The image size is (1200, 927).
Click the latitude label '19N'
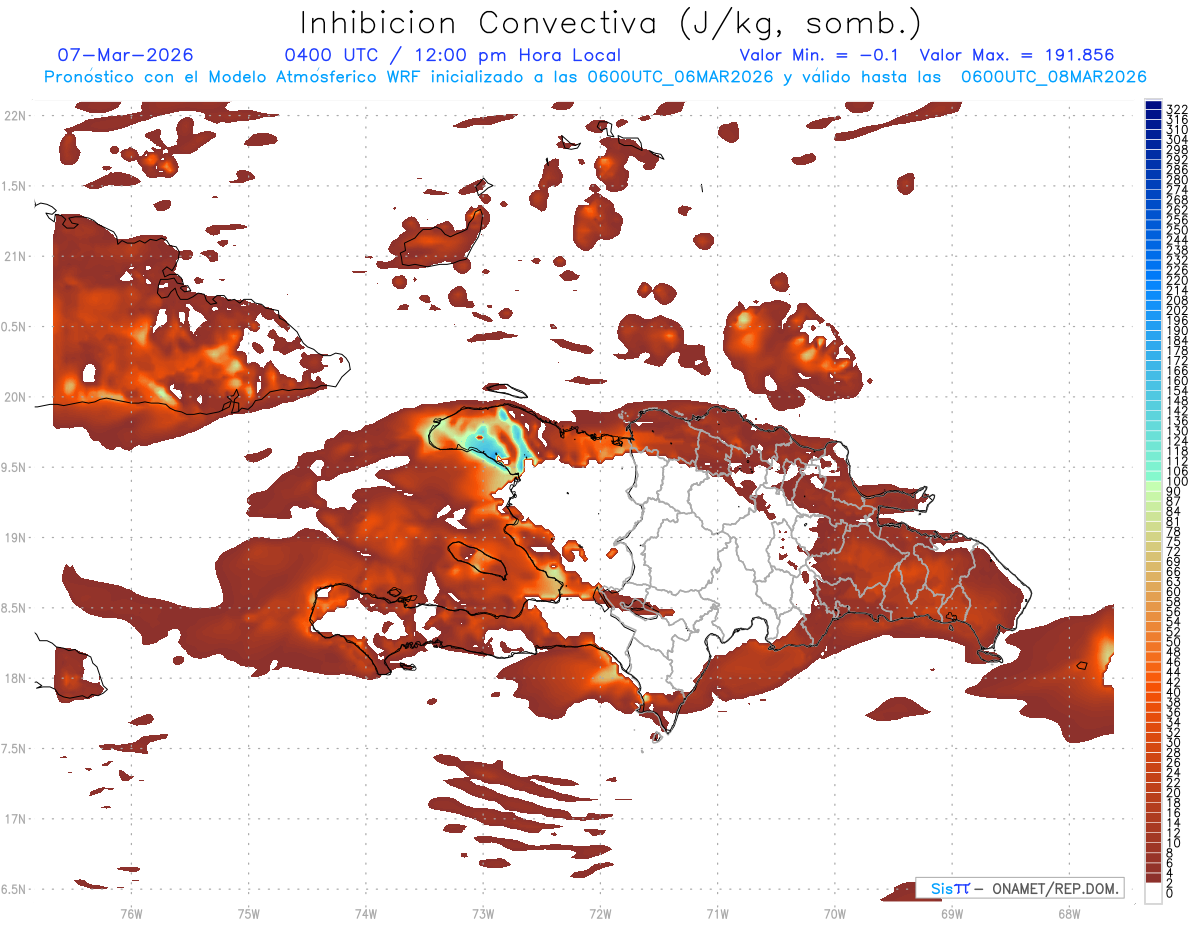point(14,537)
